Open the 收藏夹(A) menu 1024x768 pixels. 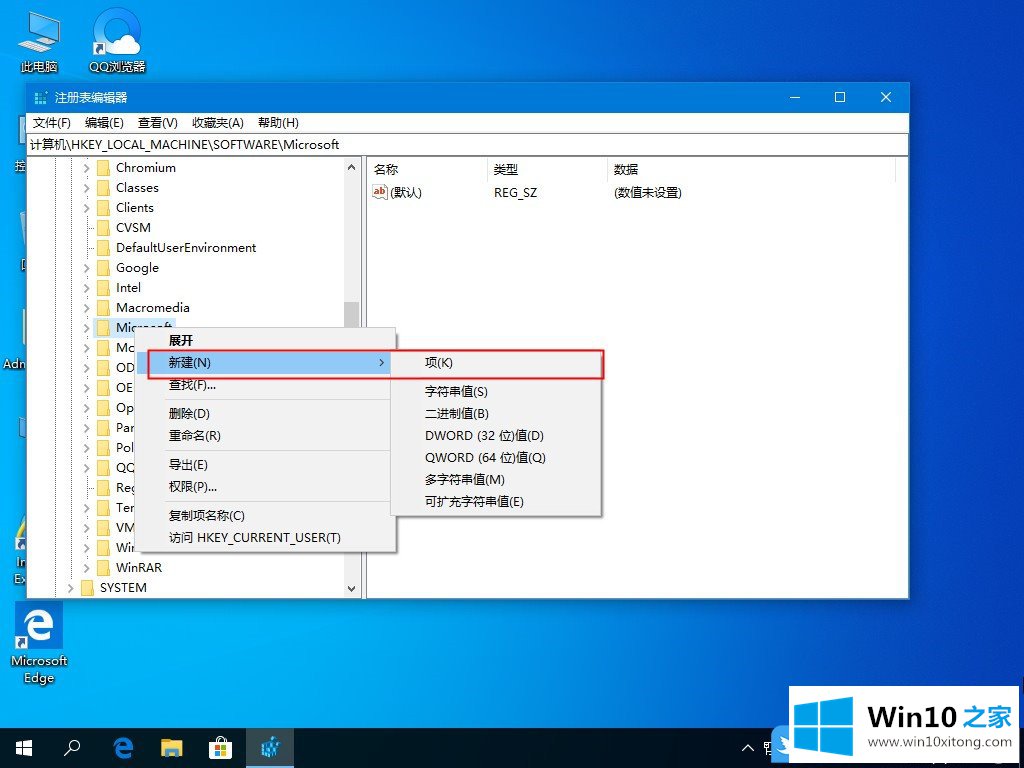tap(217, 123)
